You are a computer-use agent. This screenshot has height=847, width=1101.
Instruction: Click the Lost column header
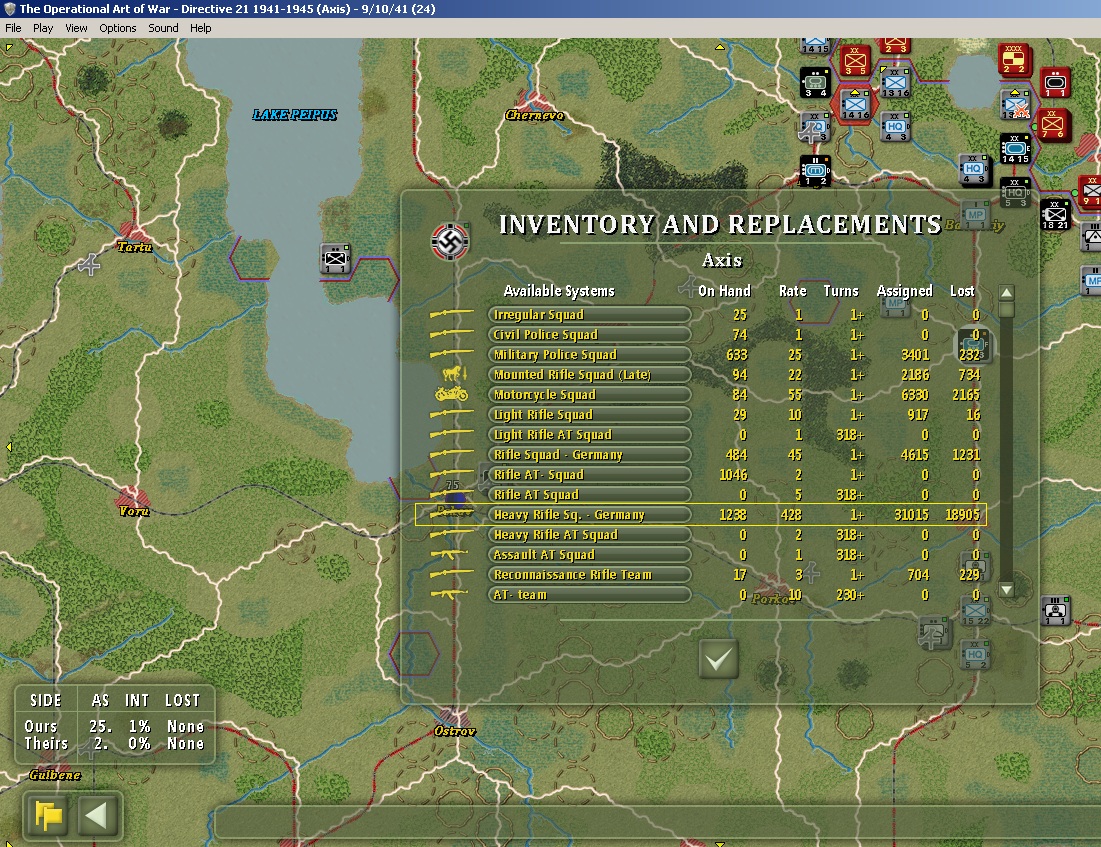click(962, 291)
